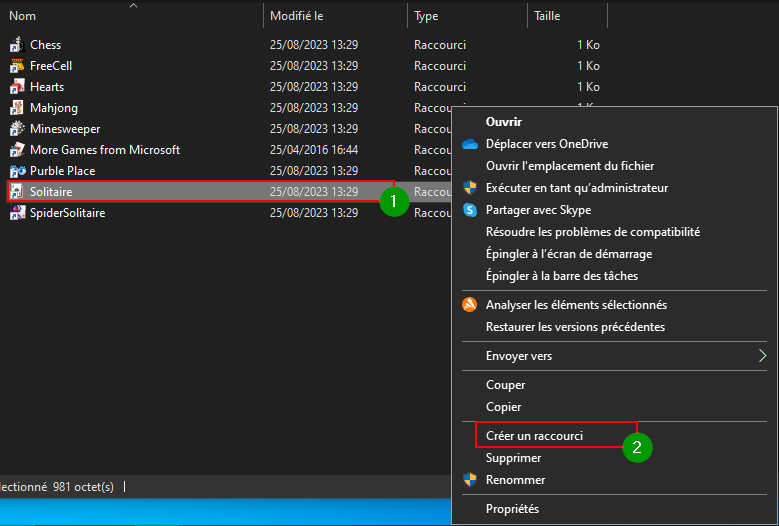Click Raccourci type in the Hearts row
This screenshot has width=779, height=526.
point(440,87)
